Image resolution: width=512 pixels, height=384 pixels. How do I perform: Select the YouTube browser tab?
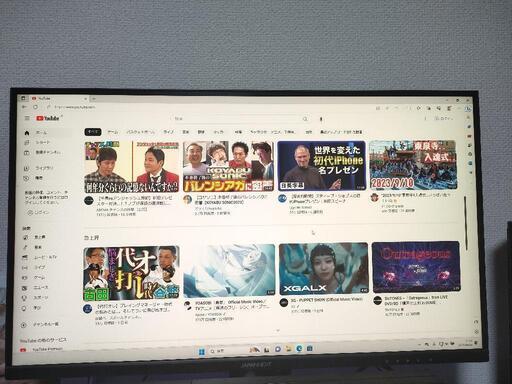[x=58, y=99]
